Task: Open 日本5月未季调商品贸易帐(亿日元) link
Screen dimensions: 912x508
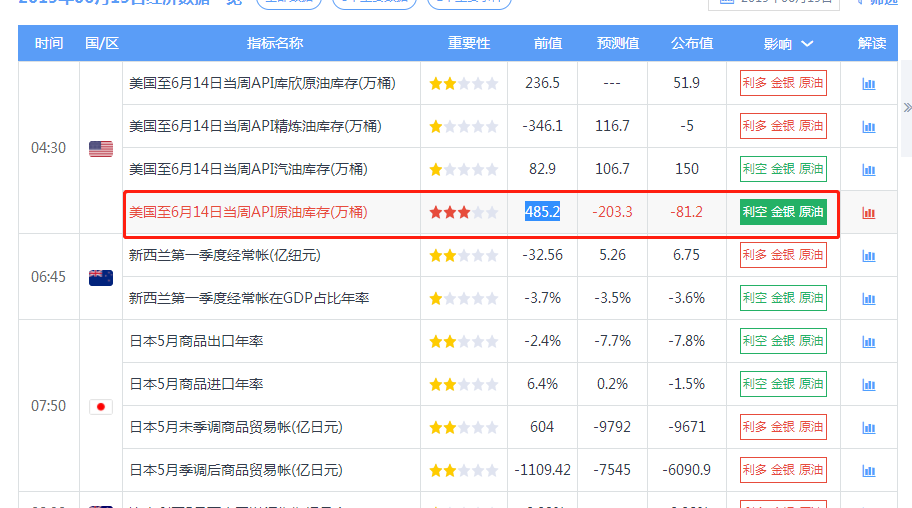Action: pyautogui.click(x=236, y=428)
